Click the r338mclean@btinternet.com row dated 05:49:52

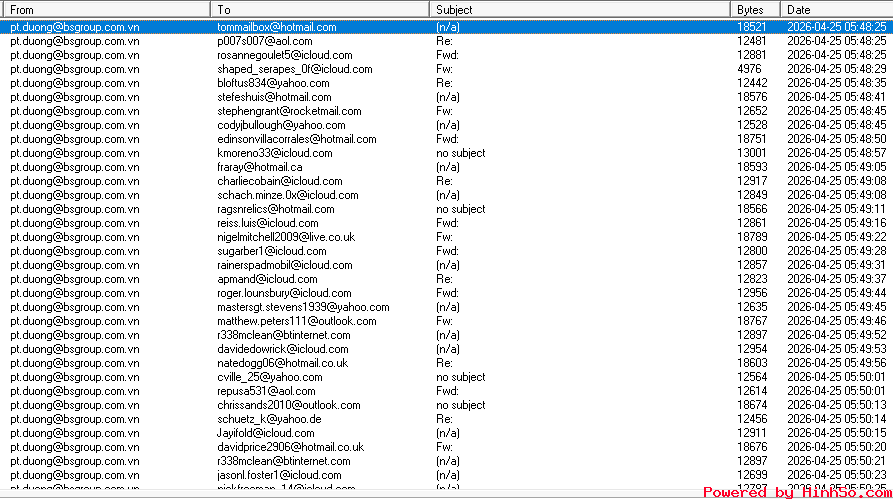tap(446, 335)
